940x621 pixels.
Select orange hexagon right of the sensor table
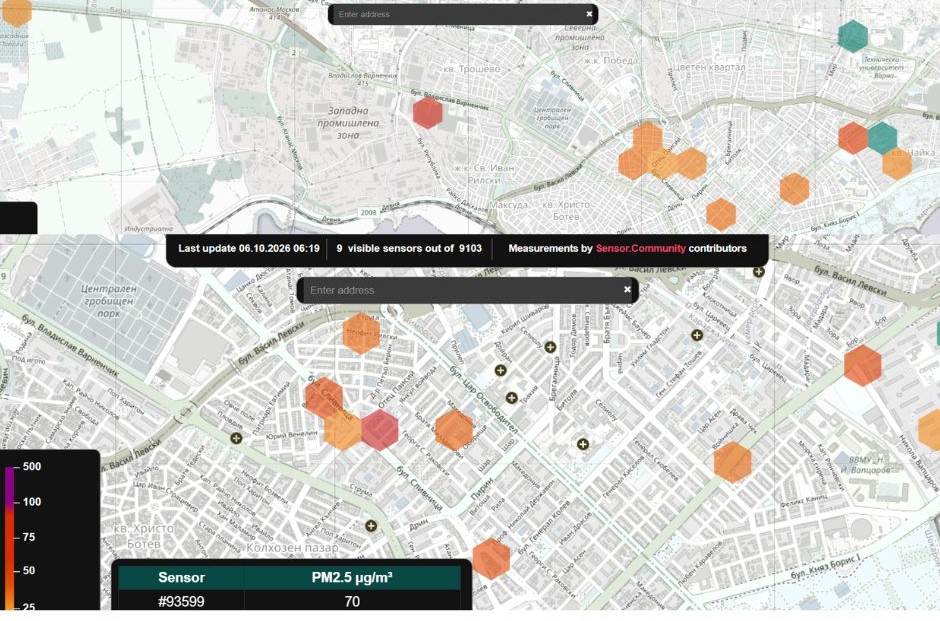point(491,559)
